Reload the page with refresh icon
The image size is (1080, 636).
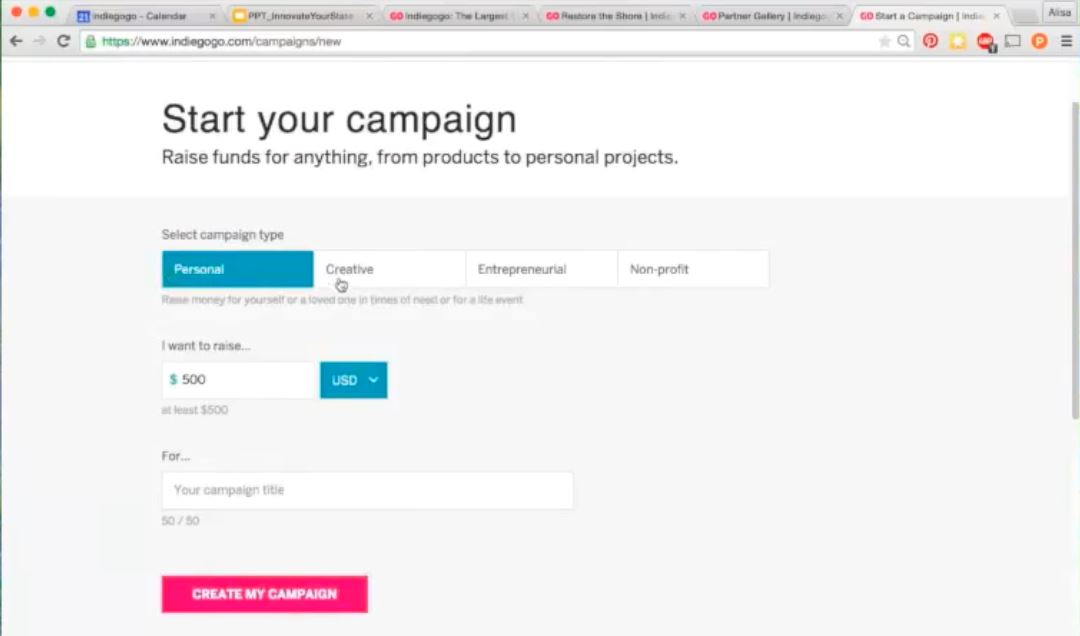click(x=63, y=41)
